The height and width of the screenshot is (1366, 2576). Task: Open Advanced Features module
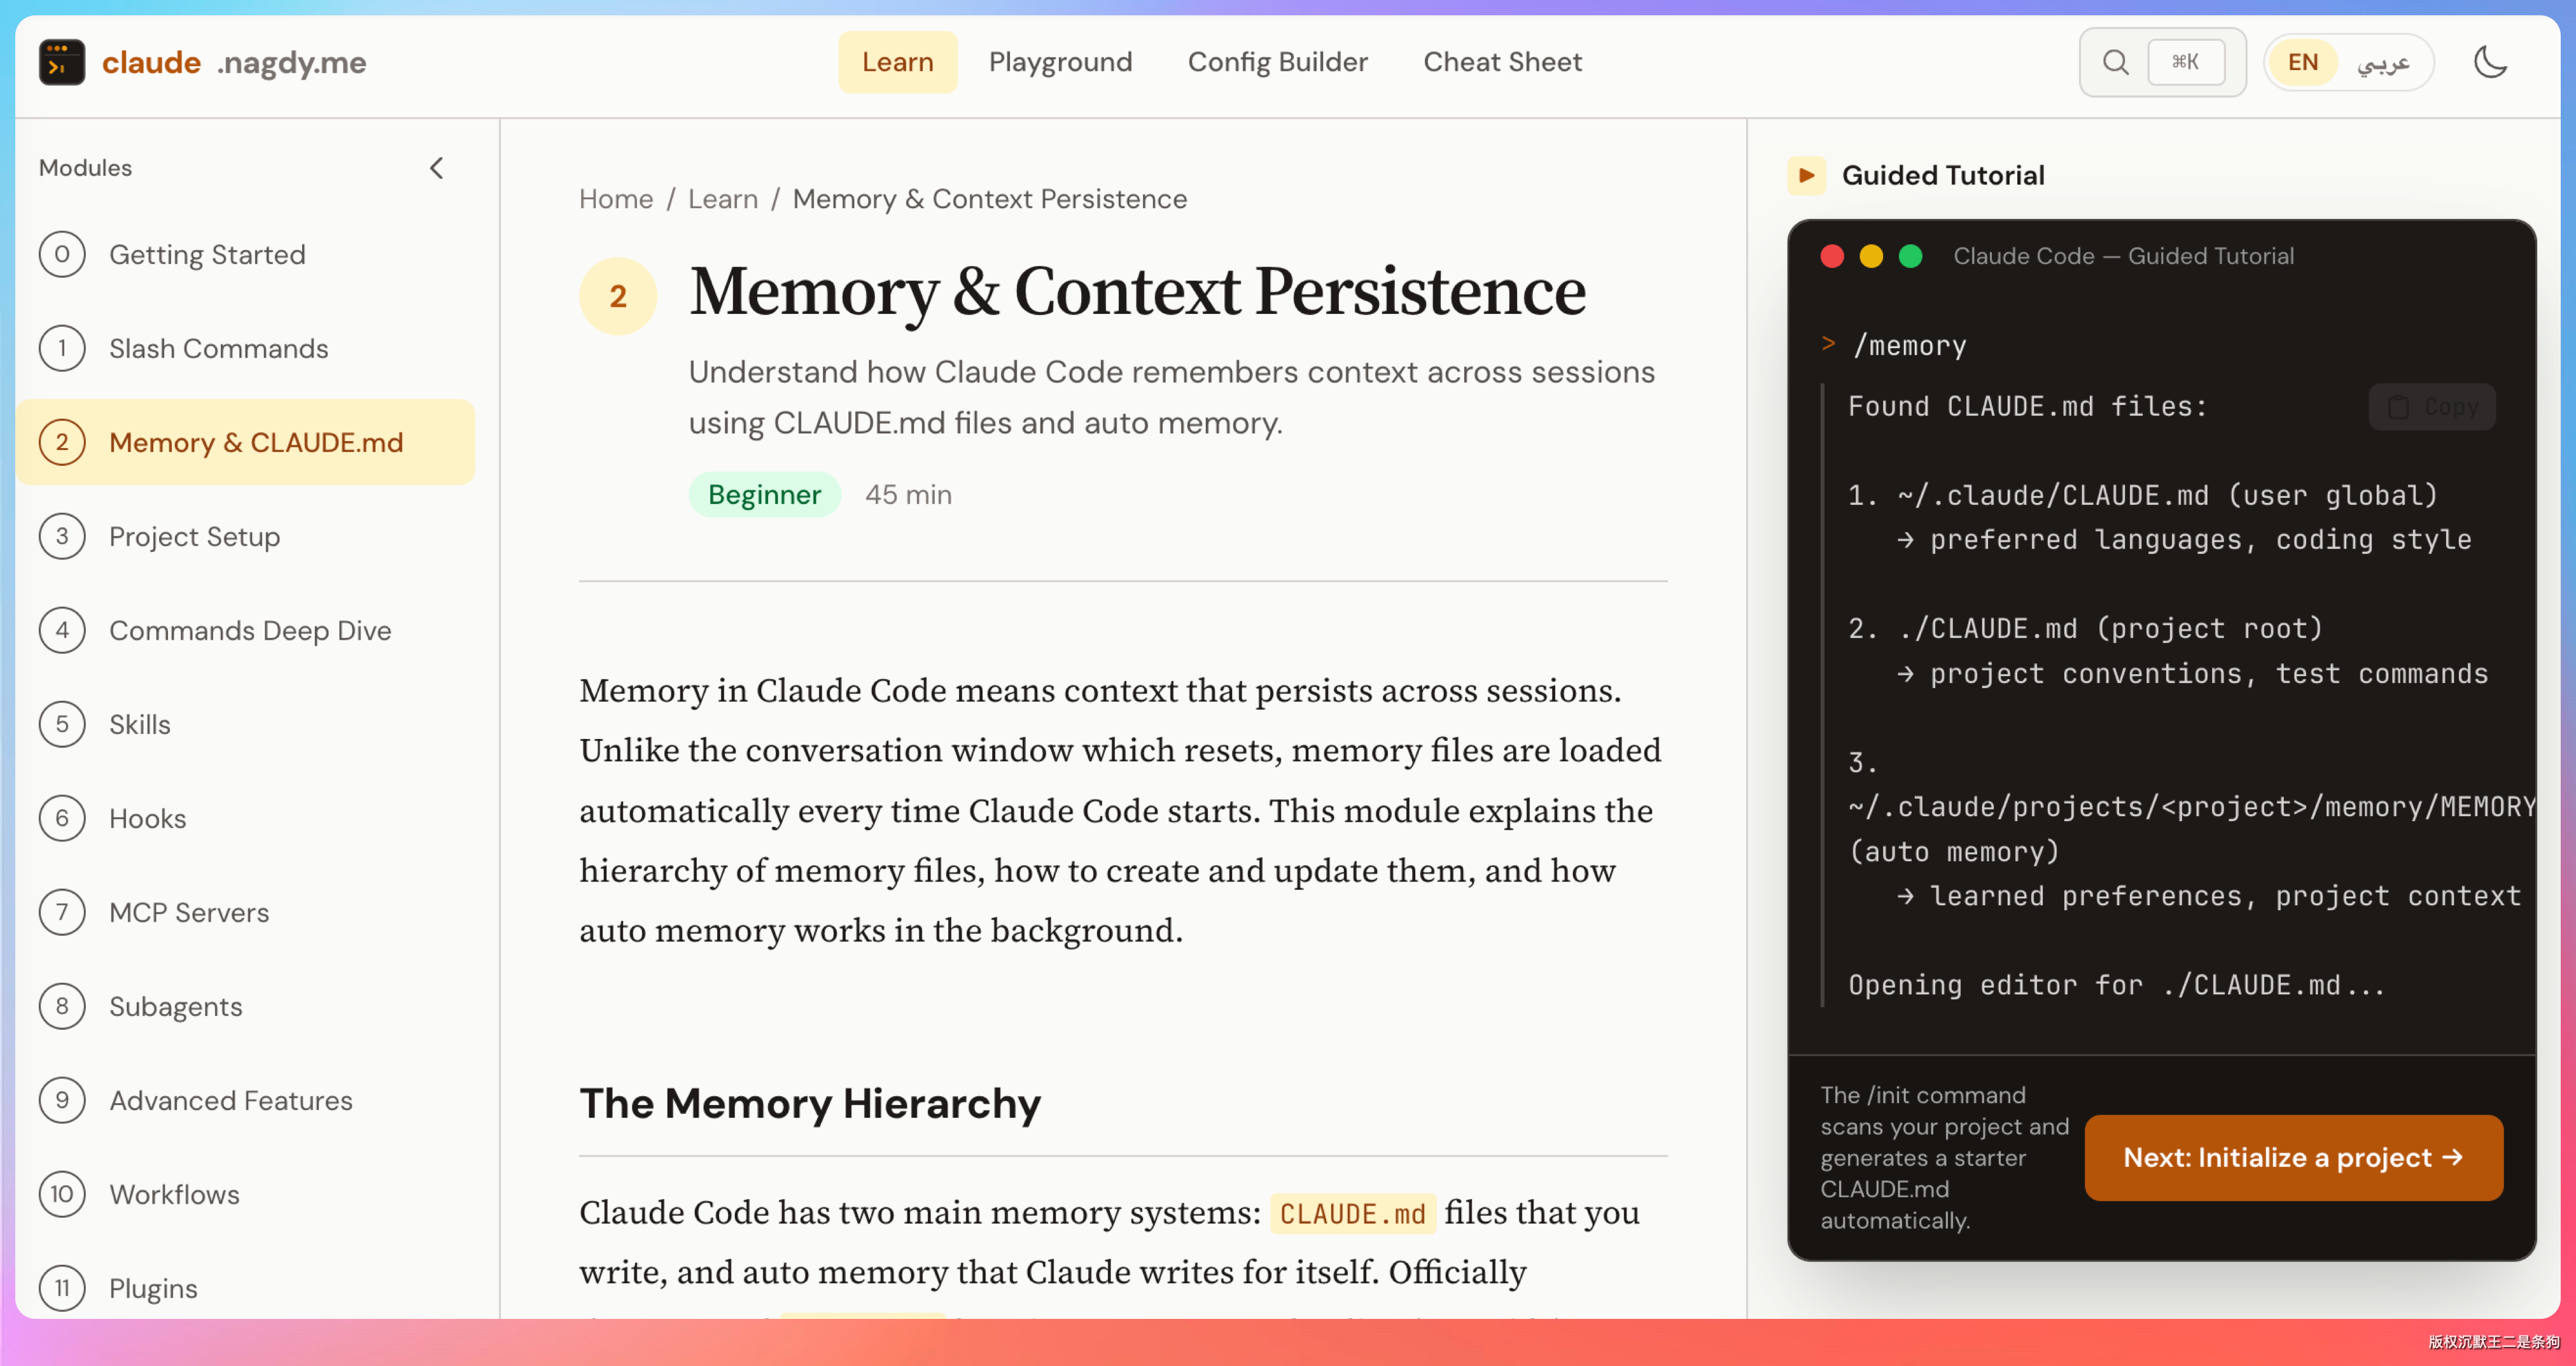(245, 1100)
